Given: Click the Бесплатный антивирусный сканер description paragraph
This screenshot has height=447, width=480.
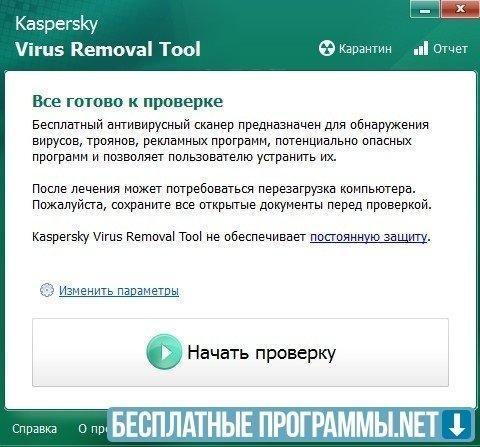Looking at the screenshot, I should click(230, 141).
